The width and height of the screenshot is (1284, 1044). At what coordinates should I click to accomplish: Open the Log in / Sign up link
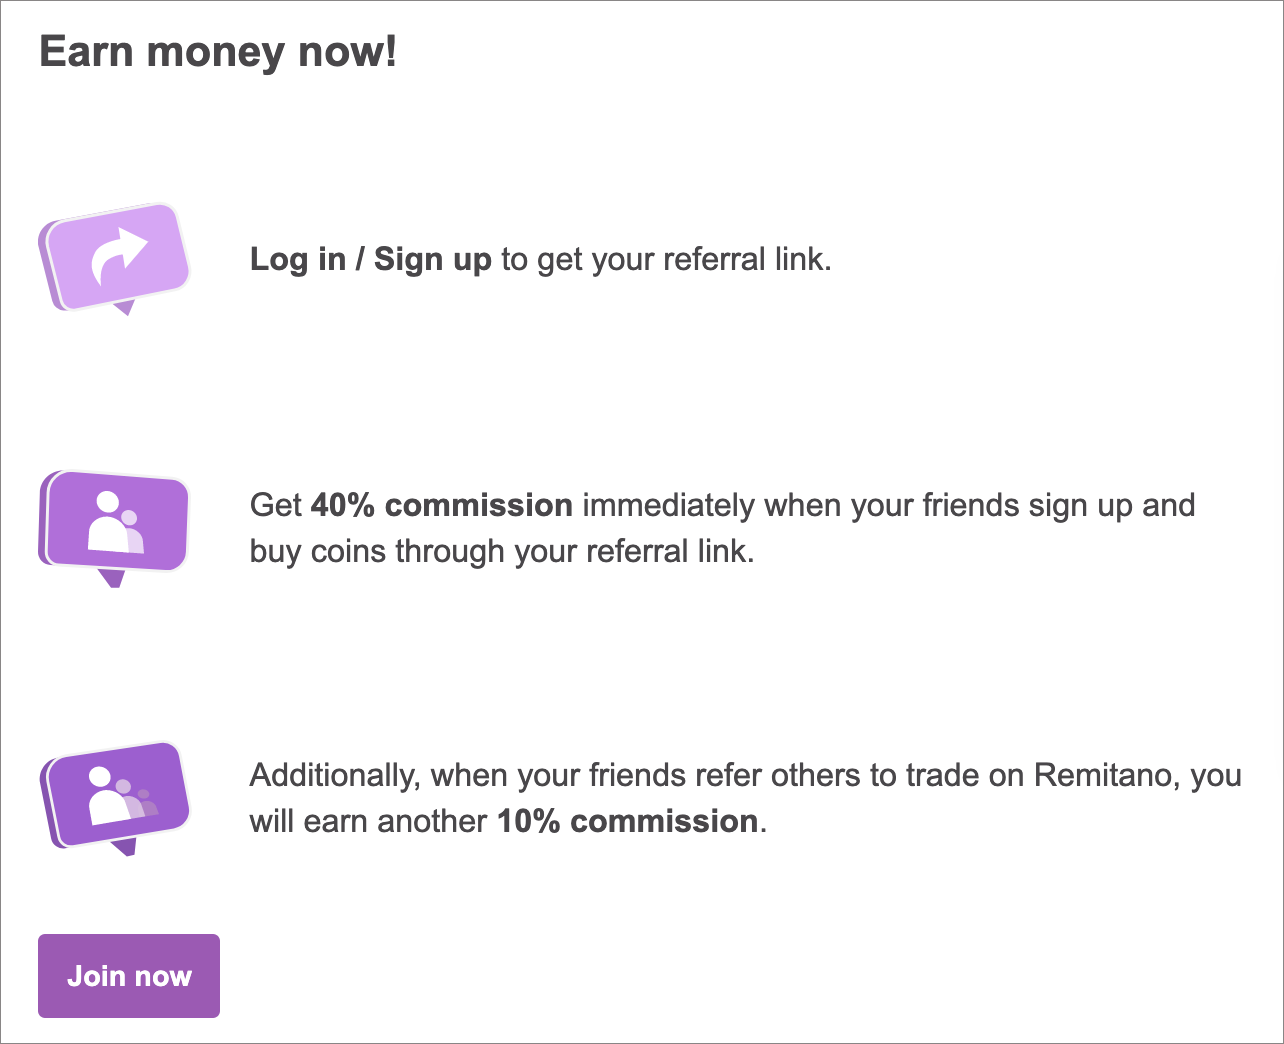370,259
